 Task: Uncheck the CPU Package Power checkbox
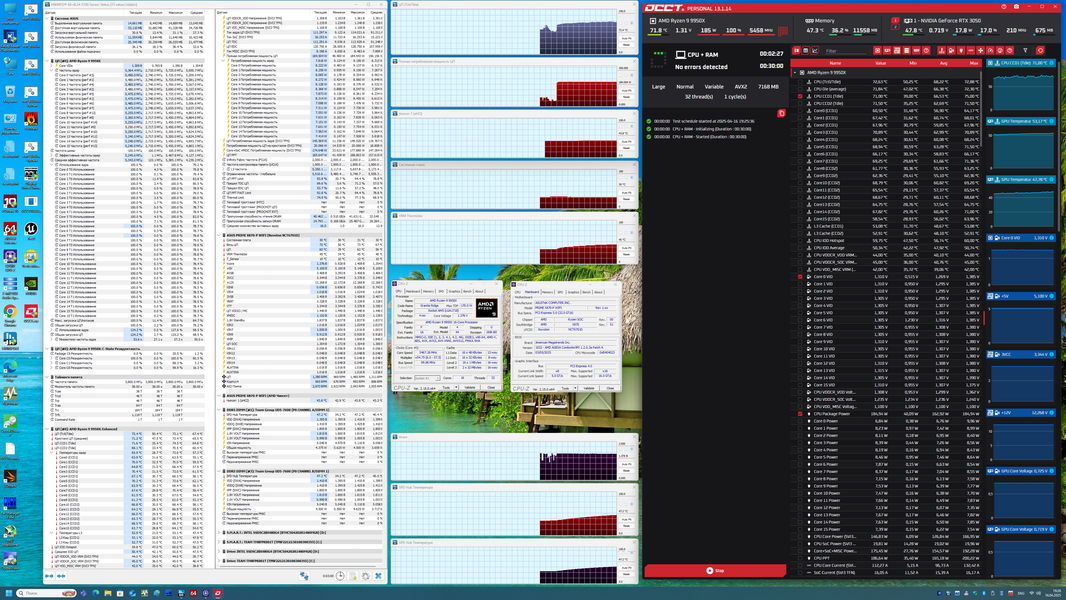pyautogui.click(x=800, y=413)
